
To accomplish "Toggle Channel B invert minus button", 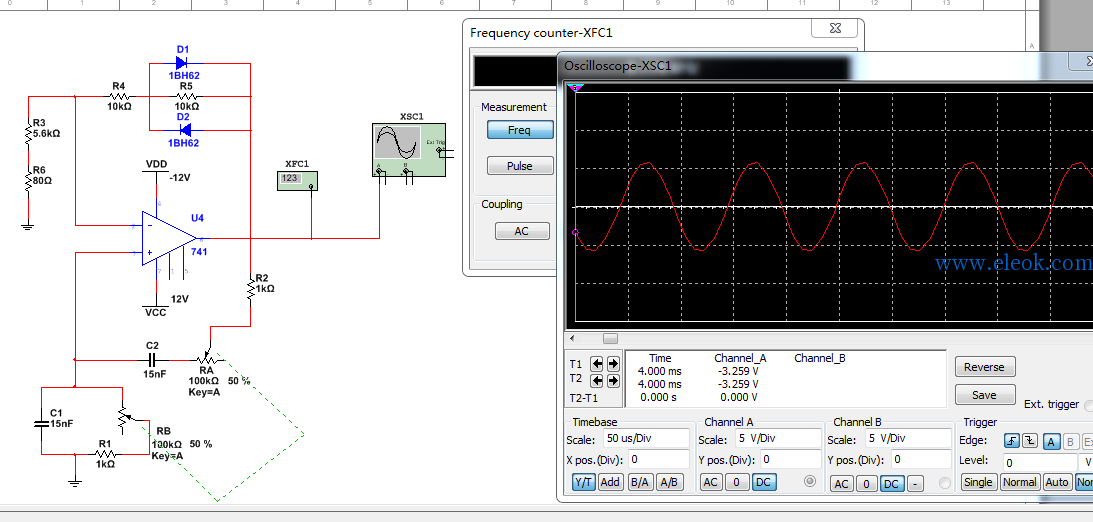I will pos(914,484).
